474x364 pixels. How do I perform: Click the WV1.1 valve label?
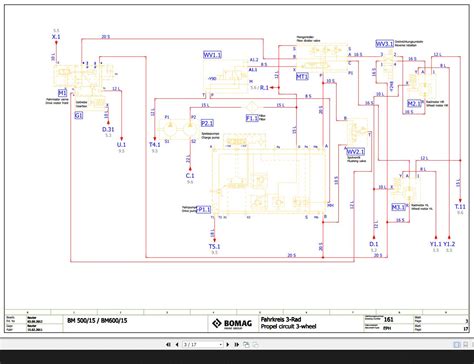tap(212, 55)
